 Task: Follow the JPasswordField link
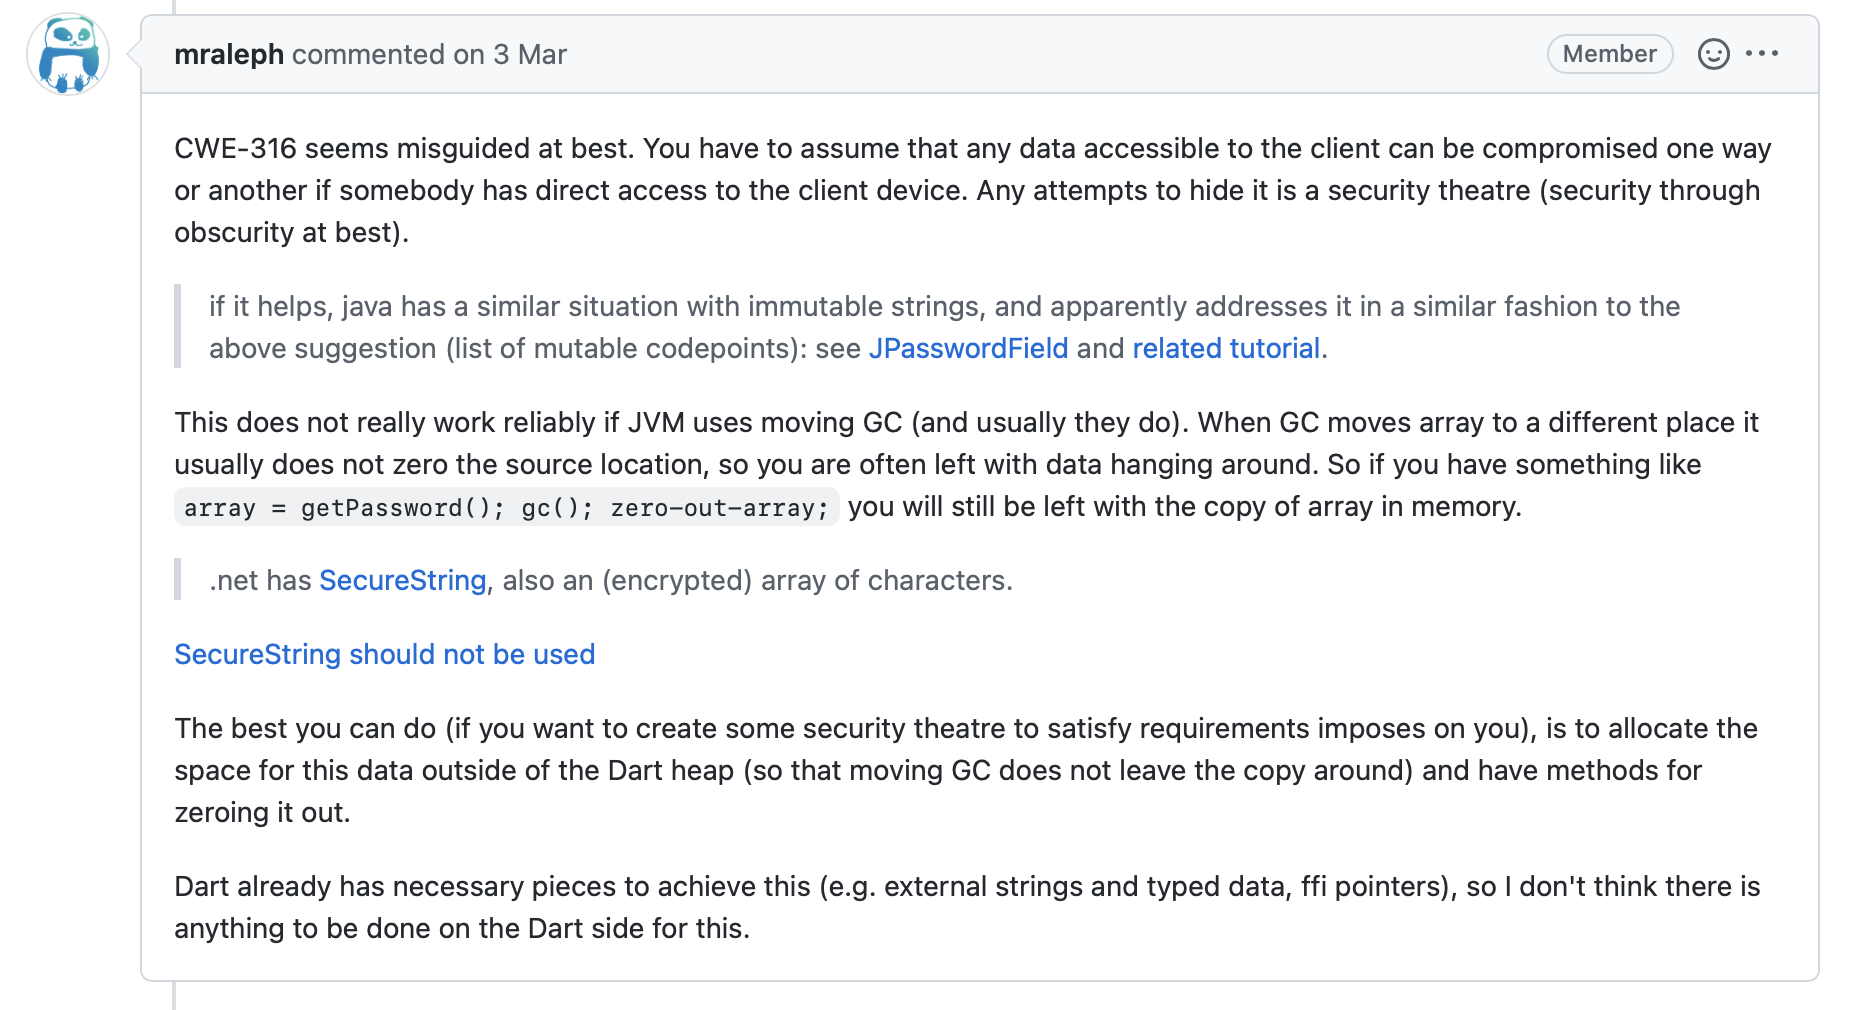968,348
